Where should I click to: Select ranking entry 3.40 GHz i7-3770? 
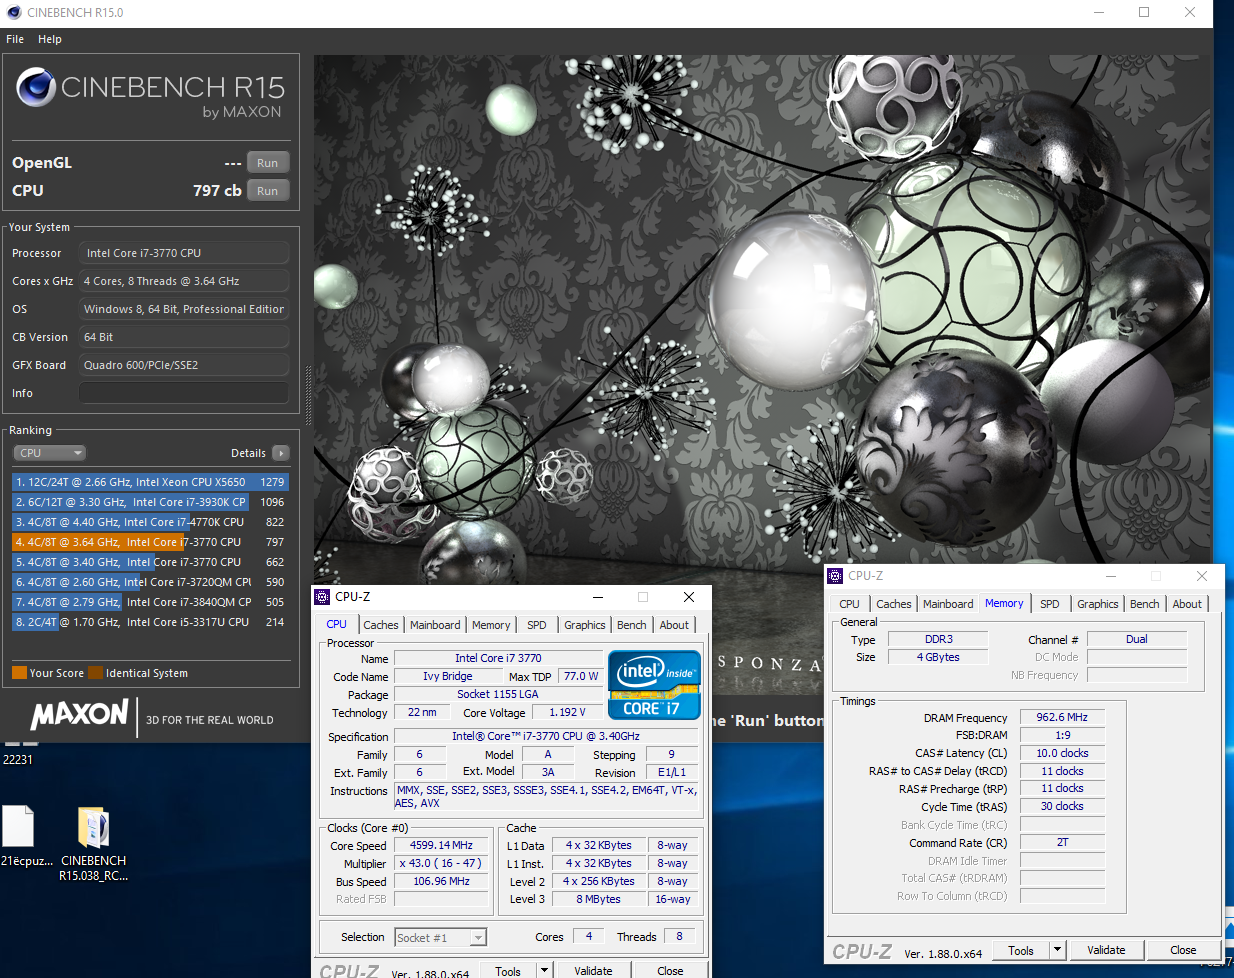[150, 562]
